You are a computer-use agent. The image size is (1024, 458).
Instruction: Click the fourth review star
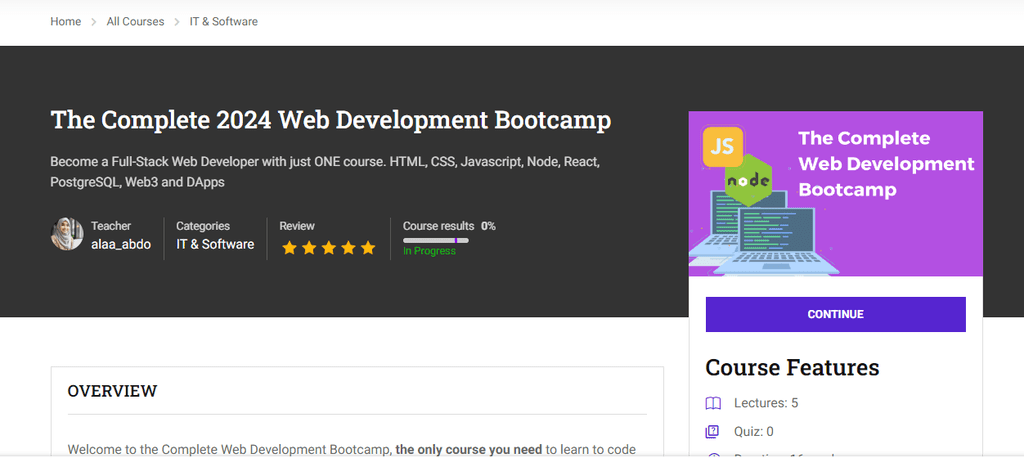click(348, 248)
